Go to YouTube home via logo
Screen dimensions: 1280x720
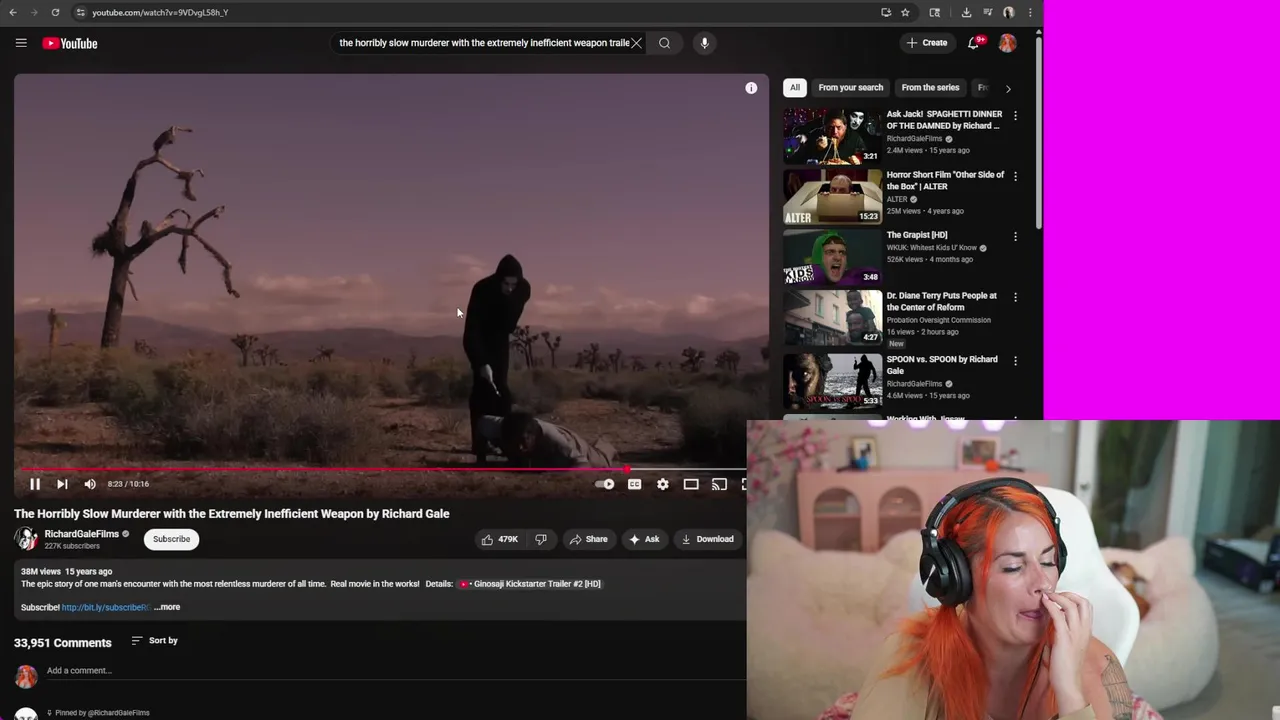70,43
